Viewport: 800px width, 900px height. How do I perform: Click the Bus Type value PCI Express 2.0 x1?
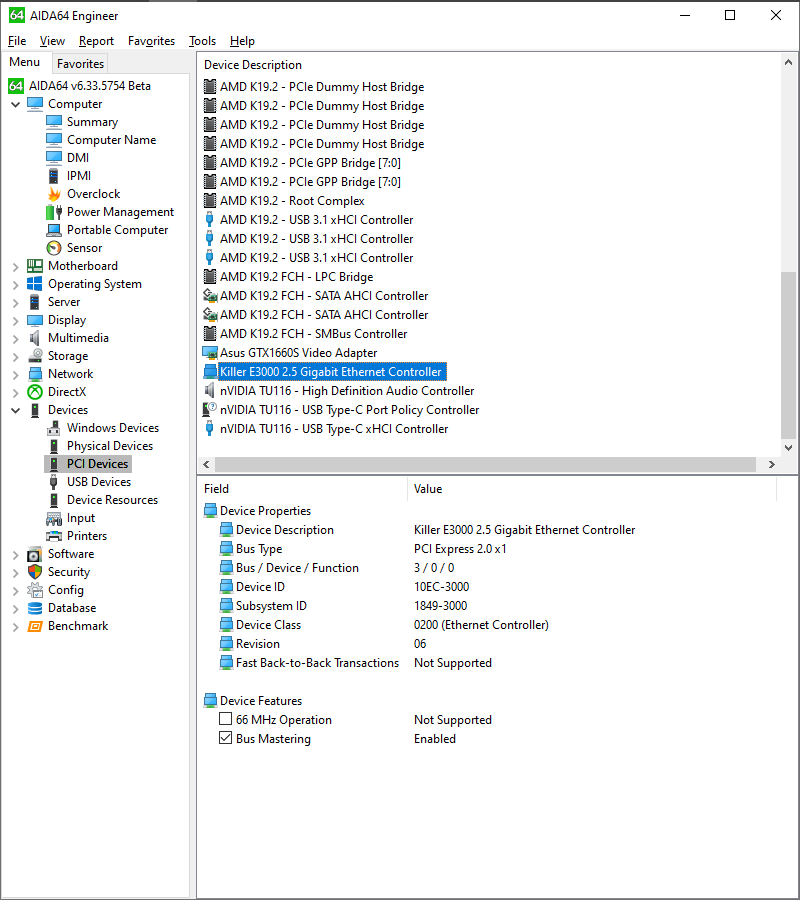tap(460, 549)
